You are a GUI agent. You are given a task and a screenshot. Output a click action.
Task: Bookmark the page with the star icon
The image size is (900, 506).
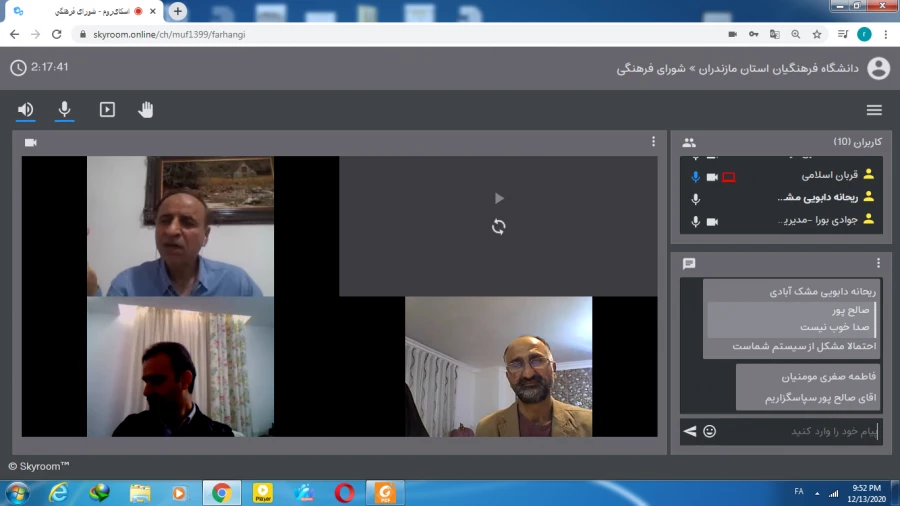[x=817, y=33]
